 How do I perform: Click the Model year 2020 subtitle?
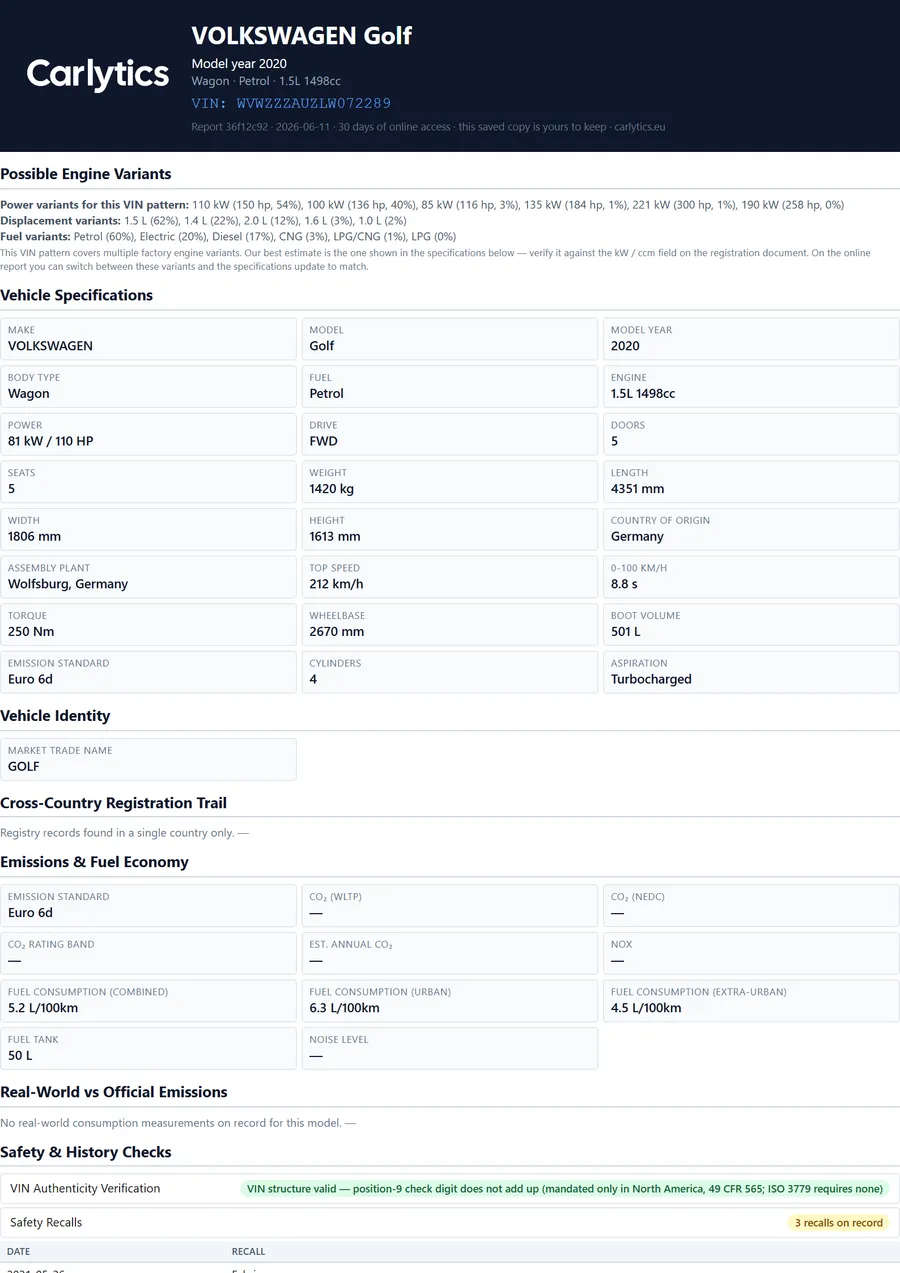(x=239, y=64)
